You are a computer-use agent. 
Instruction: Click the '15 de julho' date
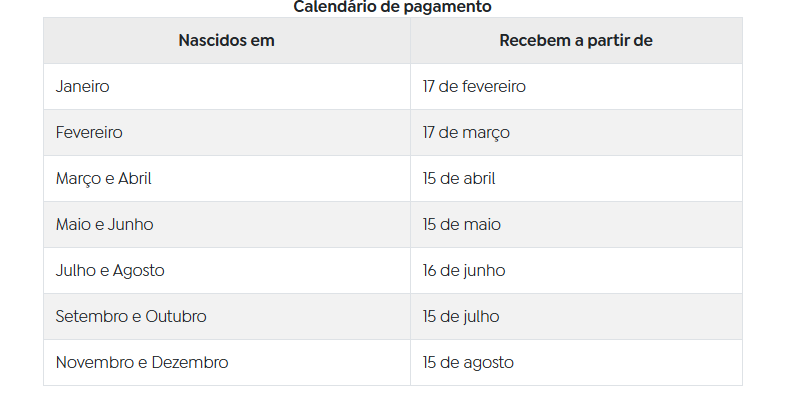click(x=461, y=317)
